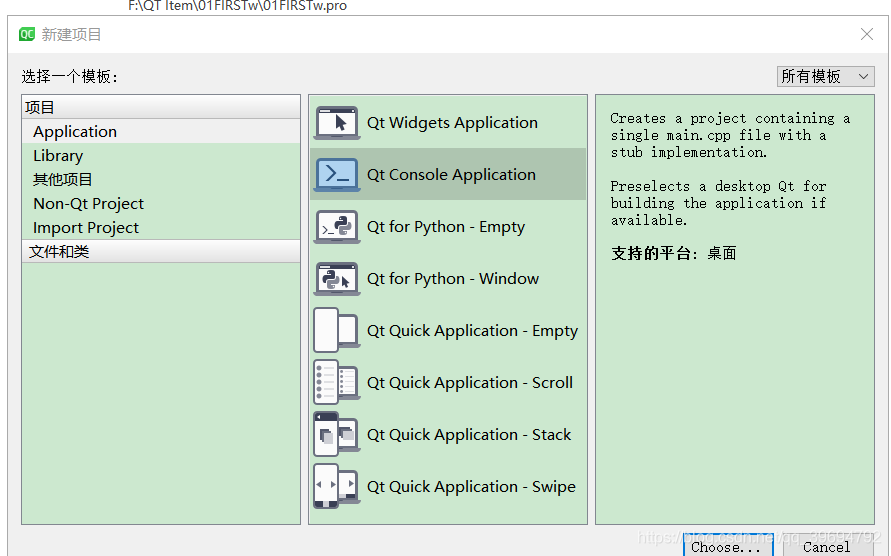The height and width of the screenshot is (556, 891).
Task: Click the Qt Quick Application - Swipe icon
Action: 336,486
